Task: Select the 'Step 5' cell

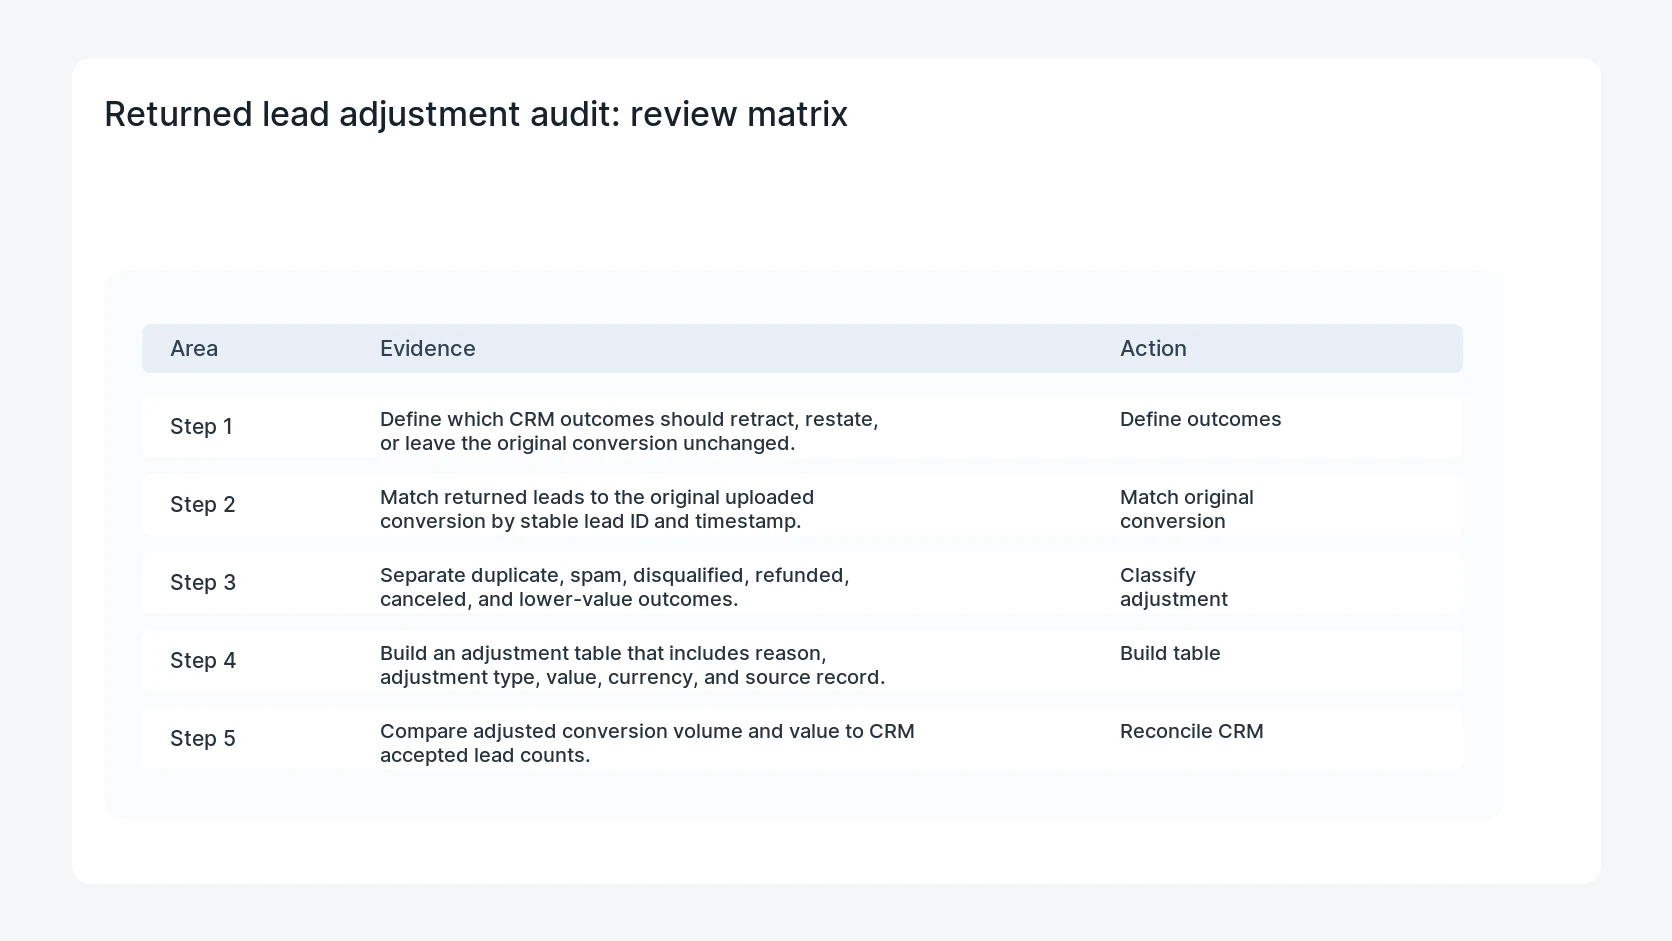Action: point(203,738)
